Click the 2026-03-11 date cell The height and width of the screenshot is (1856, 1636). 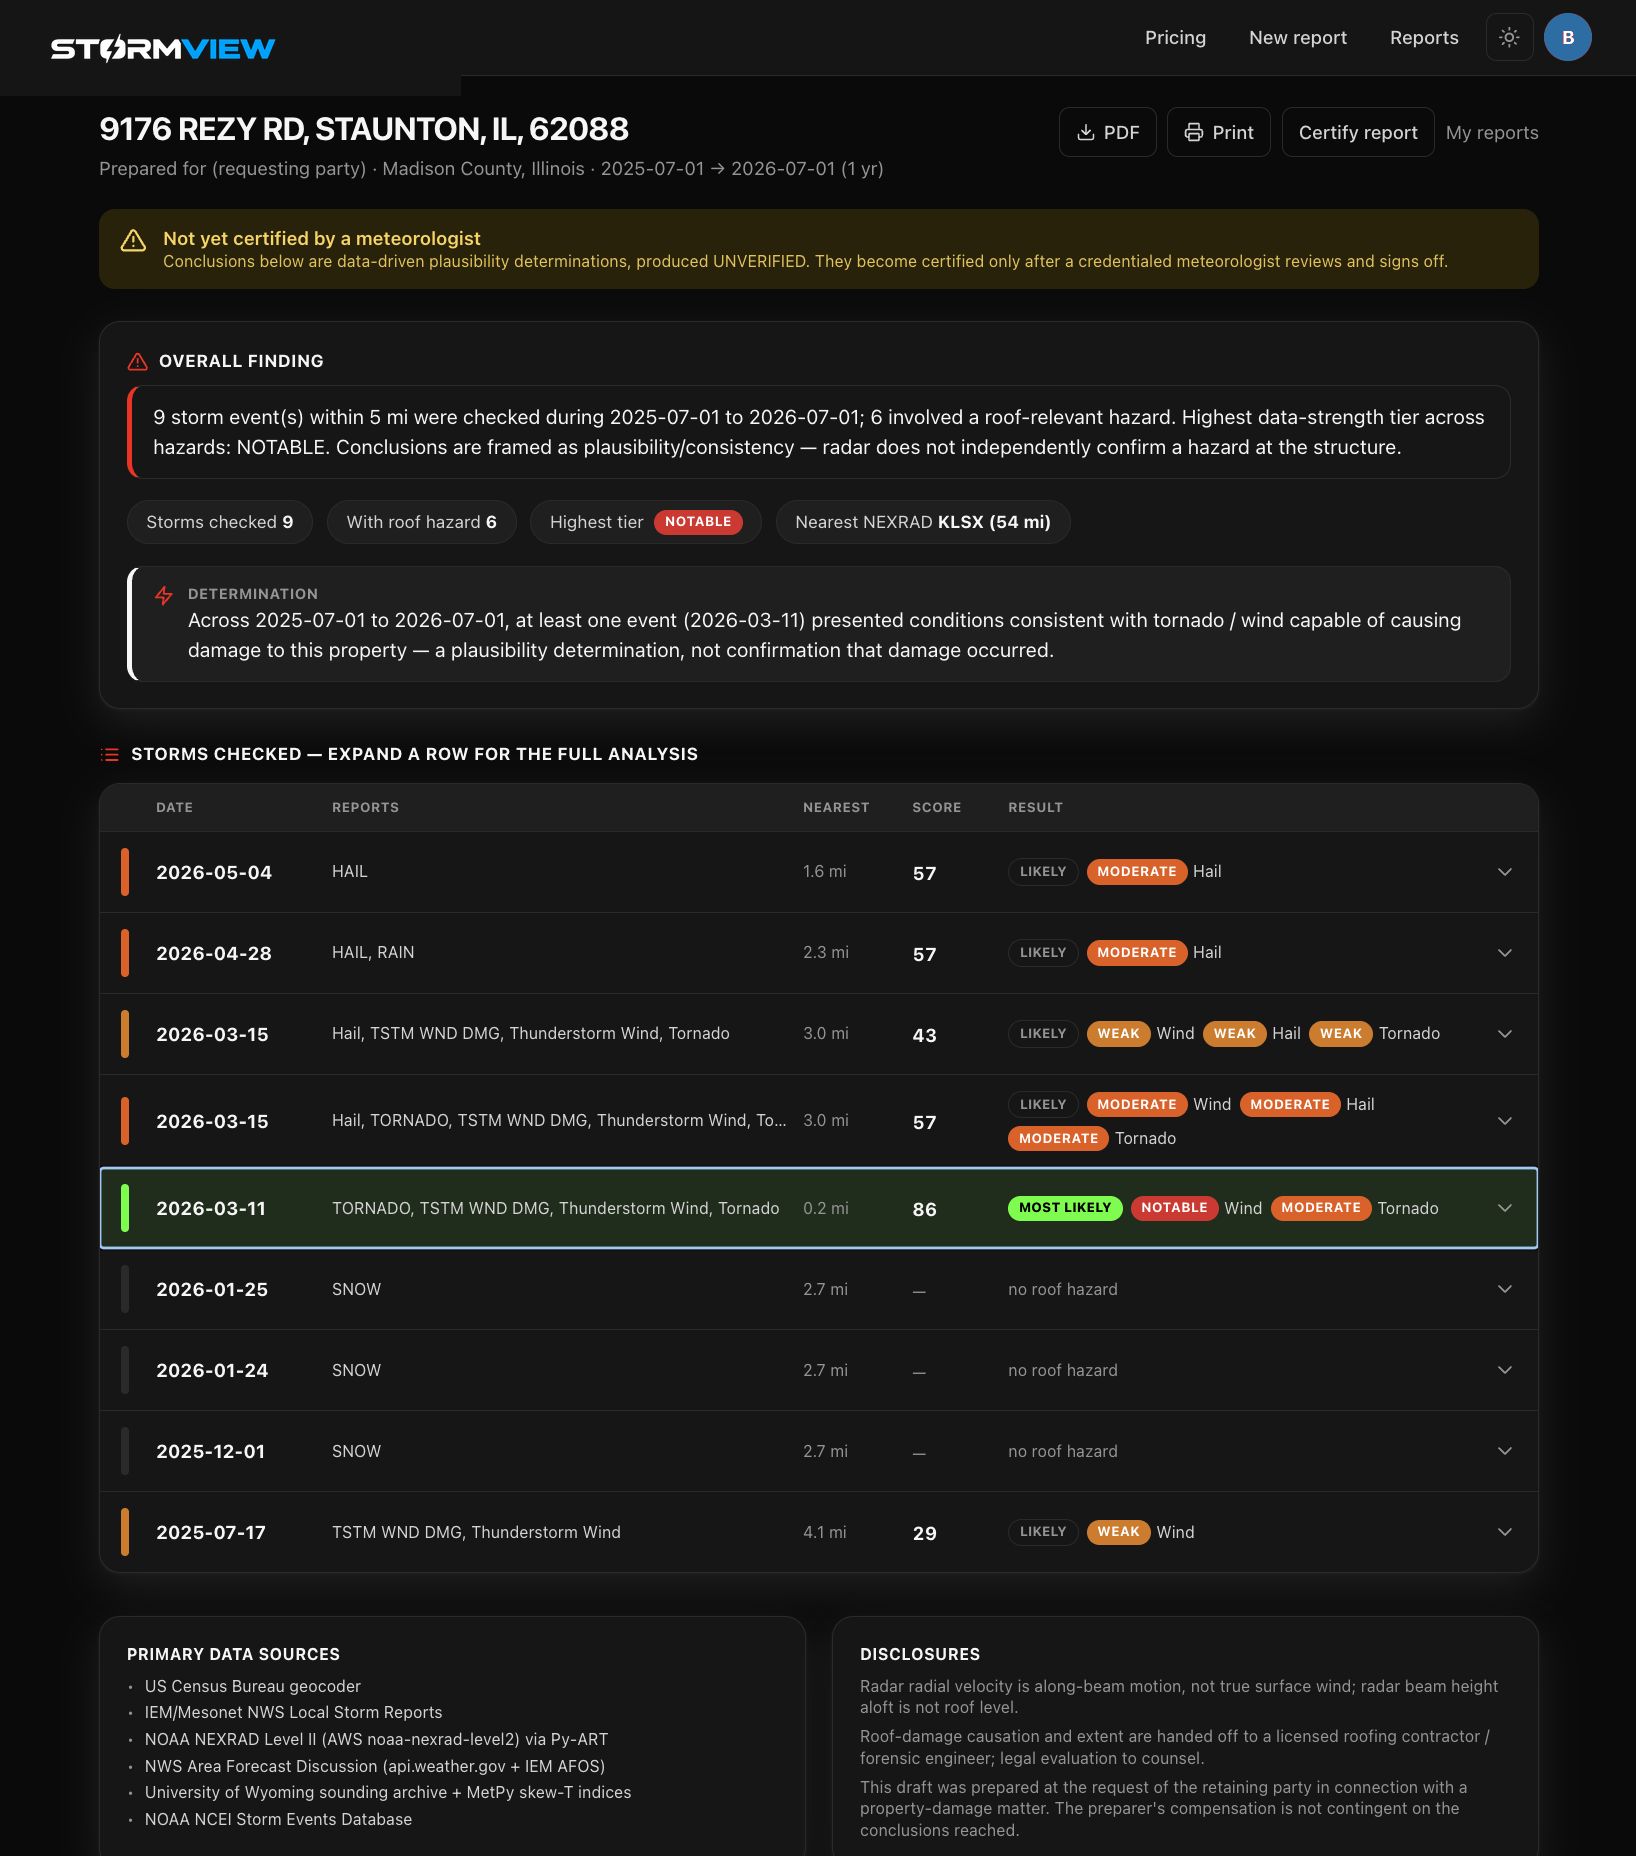coord(211,1208)
